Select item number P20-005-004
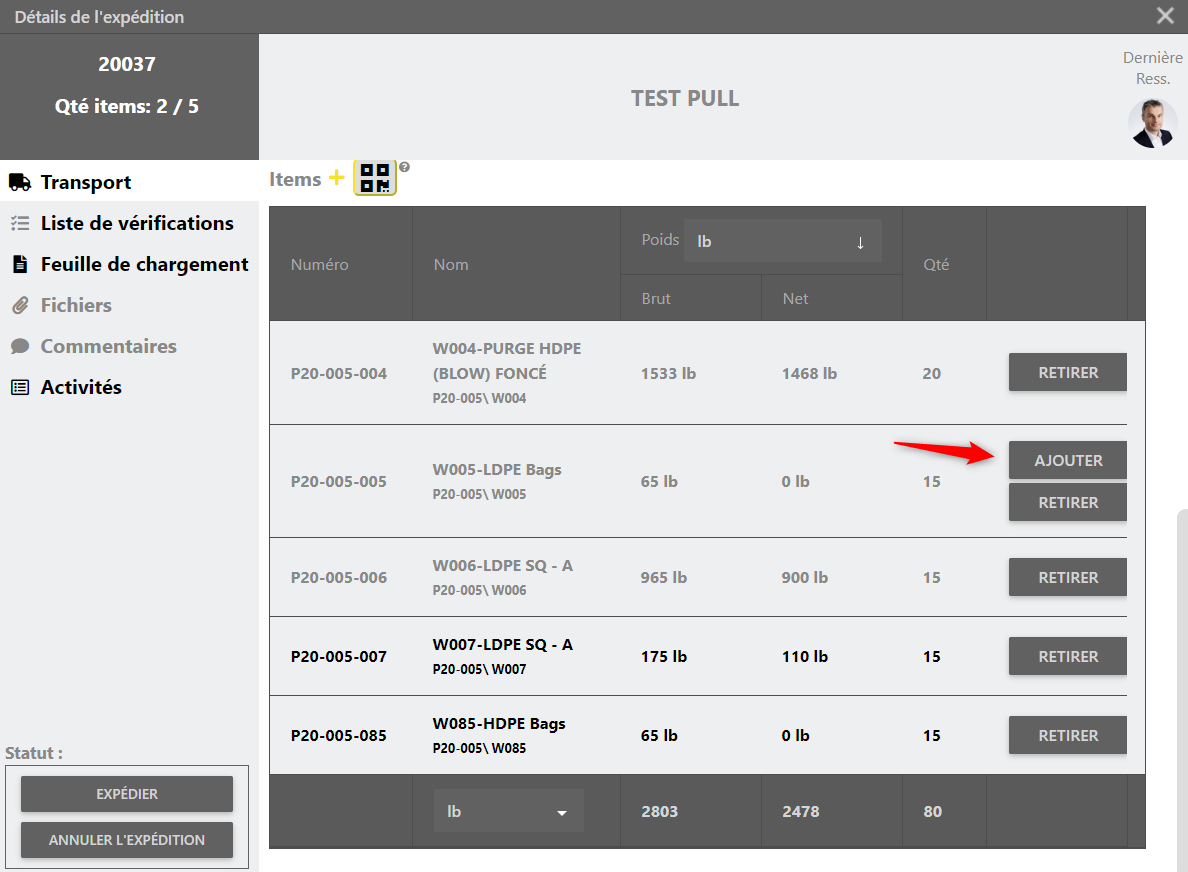The image size is (1188, 872). tap(339, 373)
